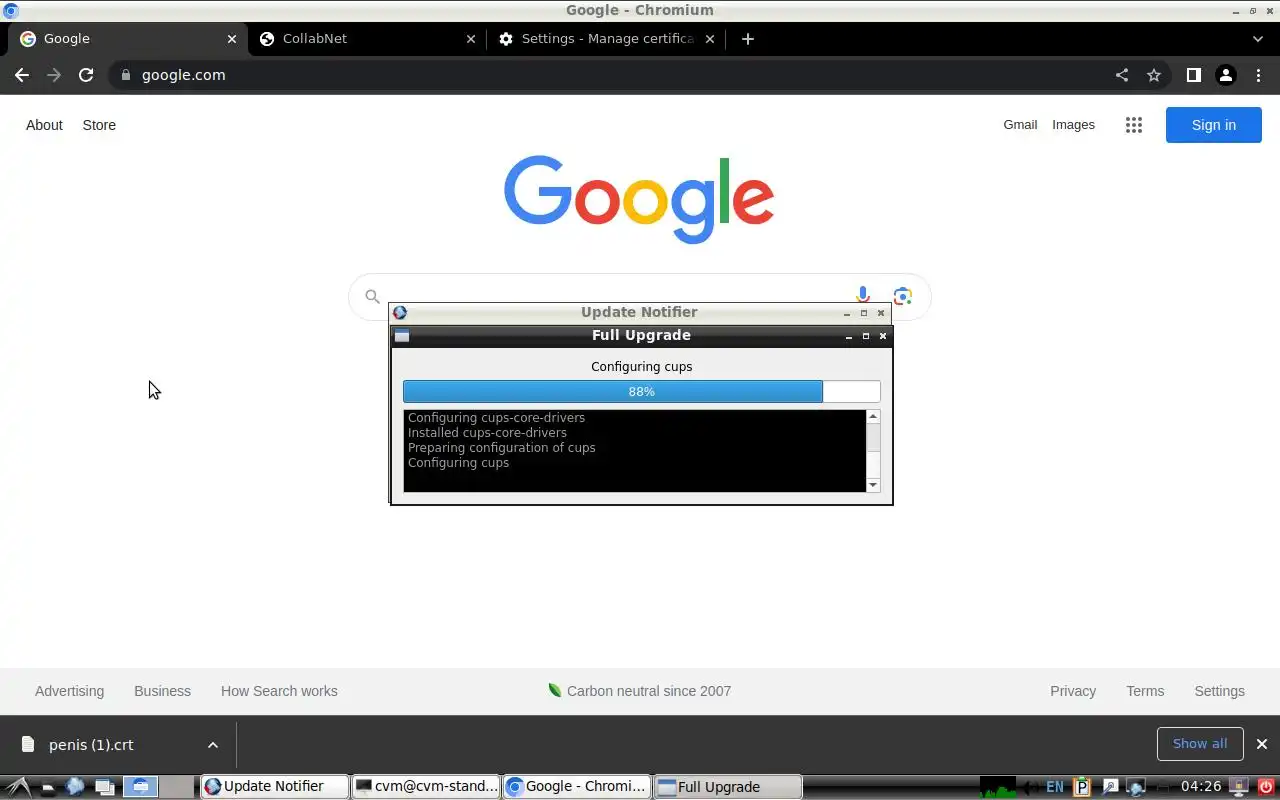Viewport: 1280px width, 800px height.
Task: Reload the Google page
Action: (86, 75)
